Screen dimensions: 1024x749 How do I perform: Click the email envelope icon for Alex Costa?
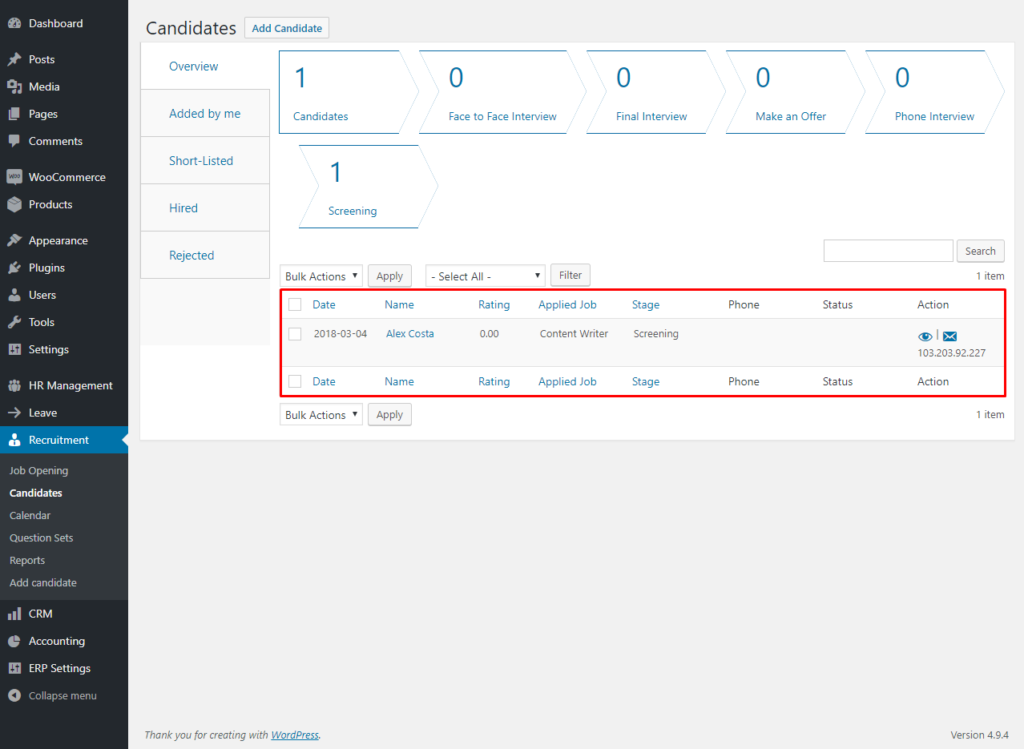coord(949,336)
